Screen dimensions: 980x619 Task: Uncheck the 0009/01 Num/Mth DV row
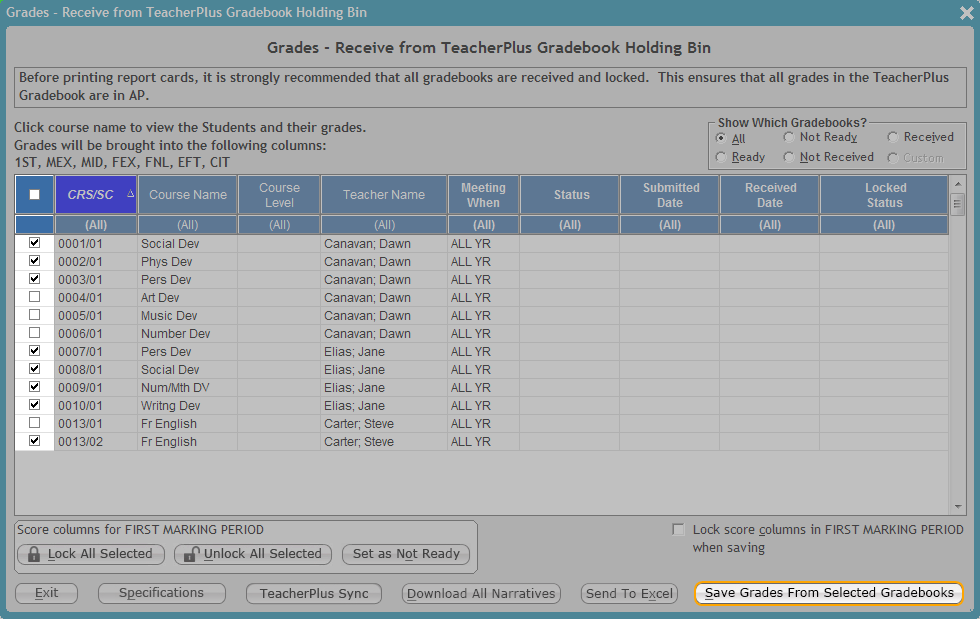point(34,387)
